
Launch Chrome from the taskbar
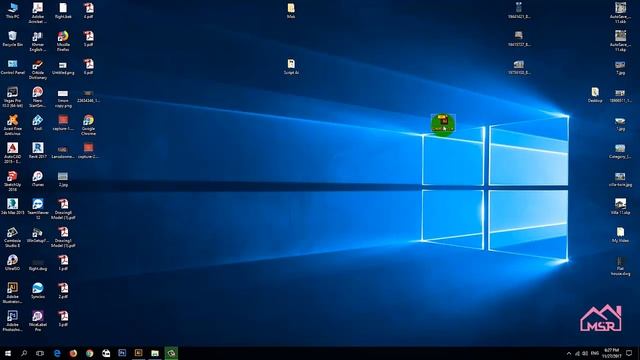click(89, 353)
